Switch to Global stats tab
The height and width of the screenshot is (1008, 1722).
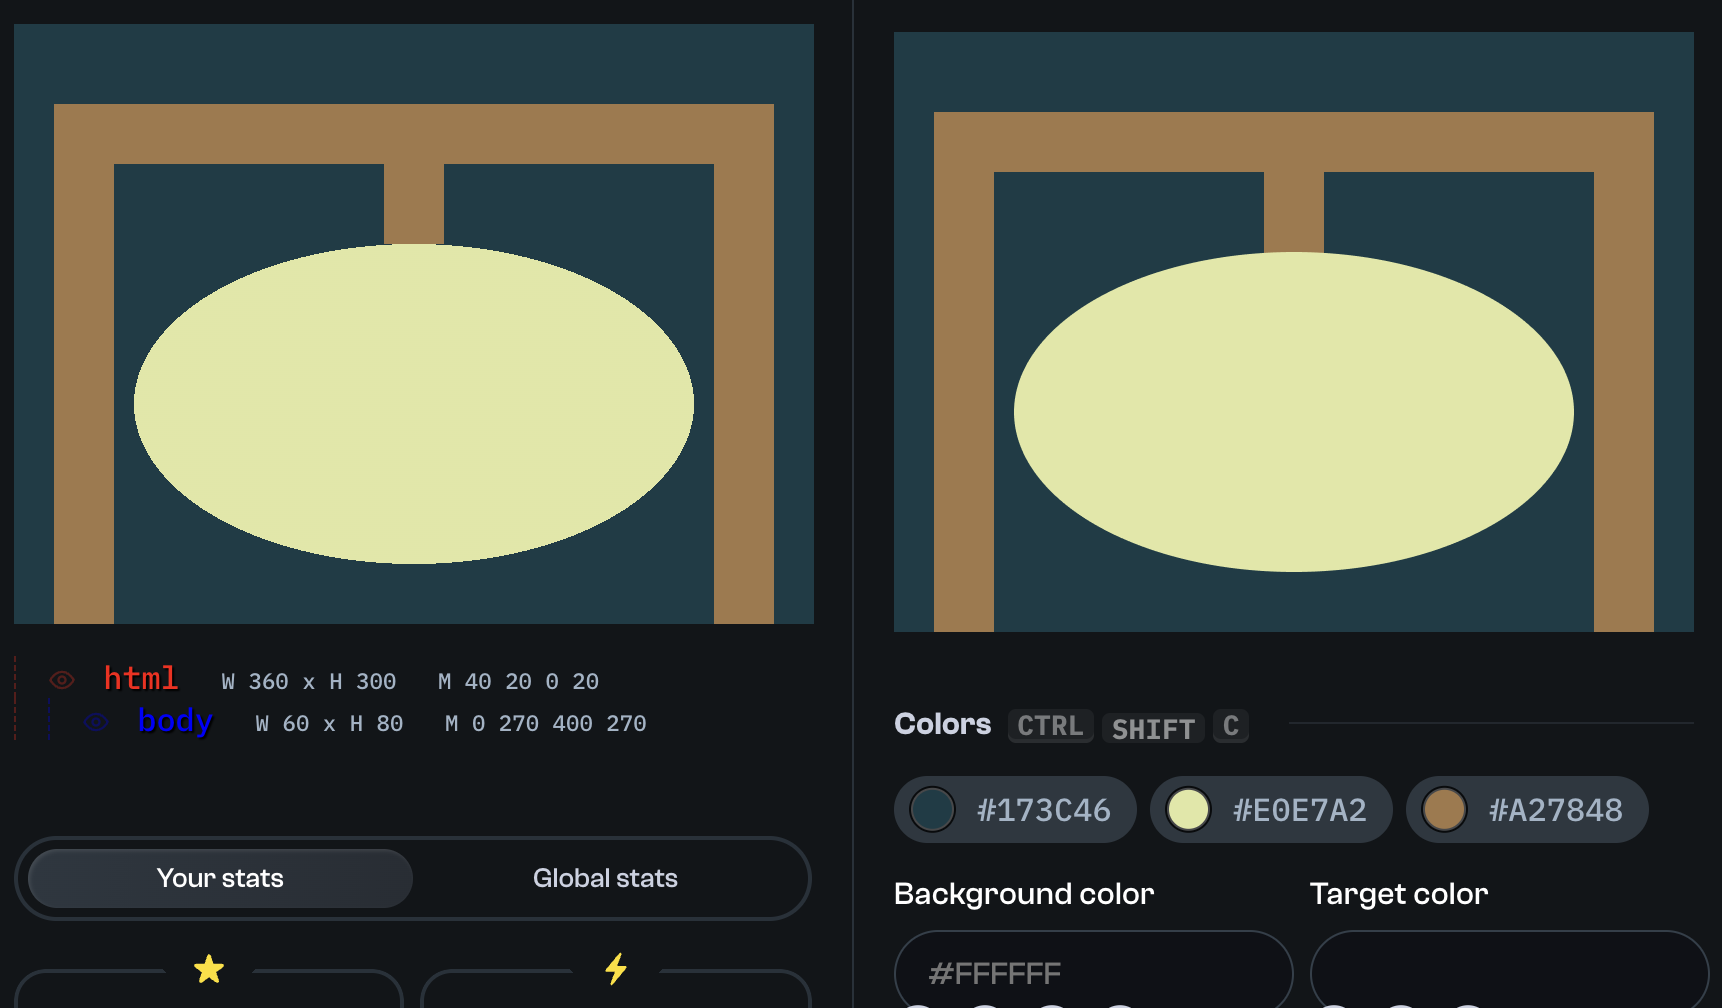(605, 878)
